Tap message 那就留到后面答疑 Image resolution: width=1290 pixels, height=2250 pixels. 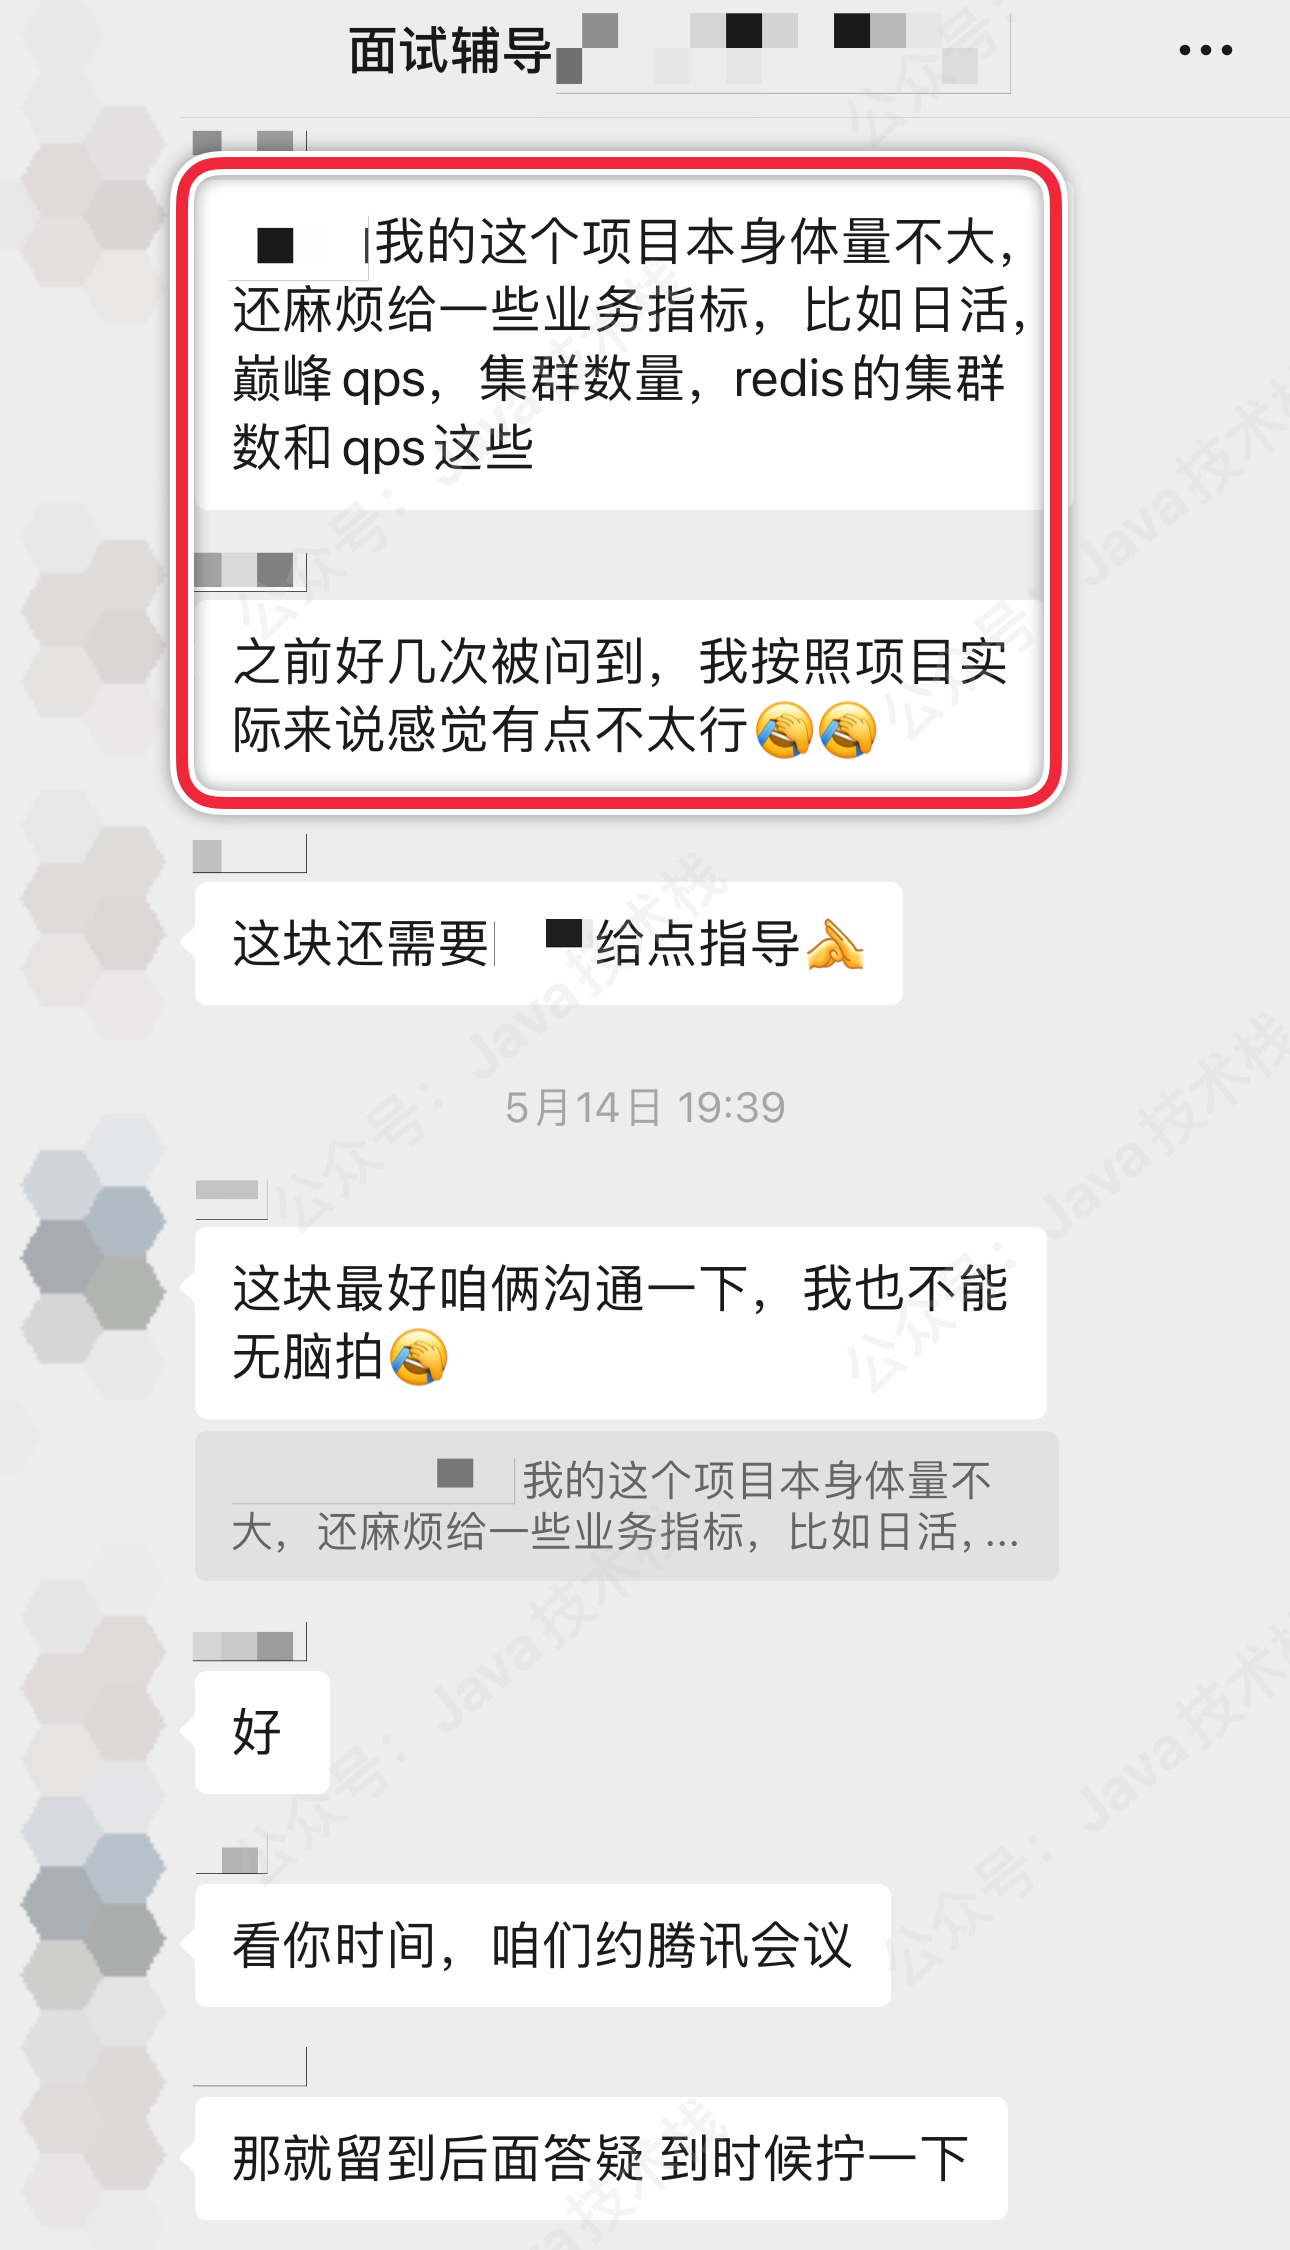pos(601,2158)
